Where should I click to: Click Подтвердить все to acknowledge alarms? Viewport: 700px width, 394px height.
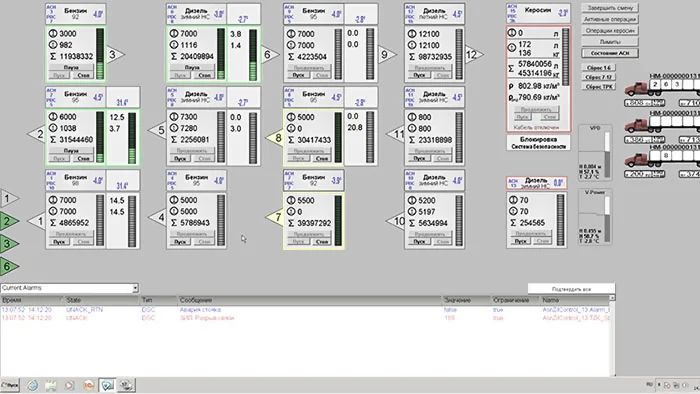(x=571, y=289)
